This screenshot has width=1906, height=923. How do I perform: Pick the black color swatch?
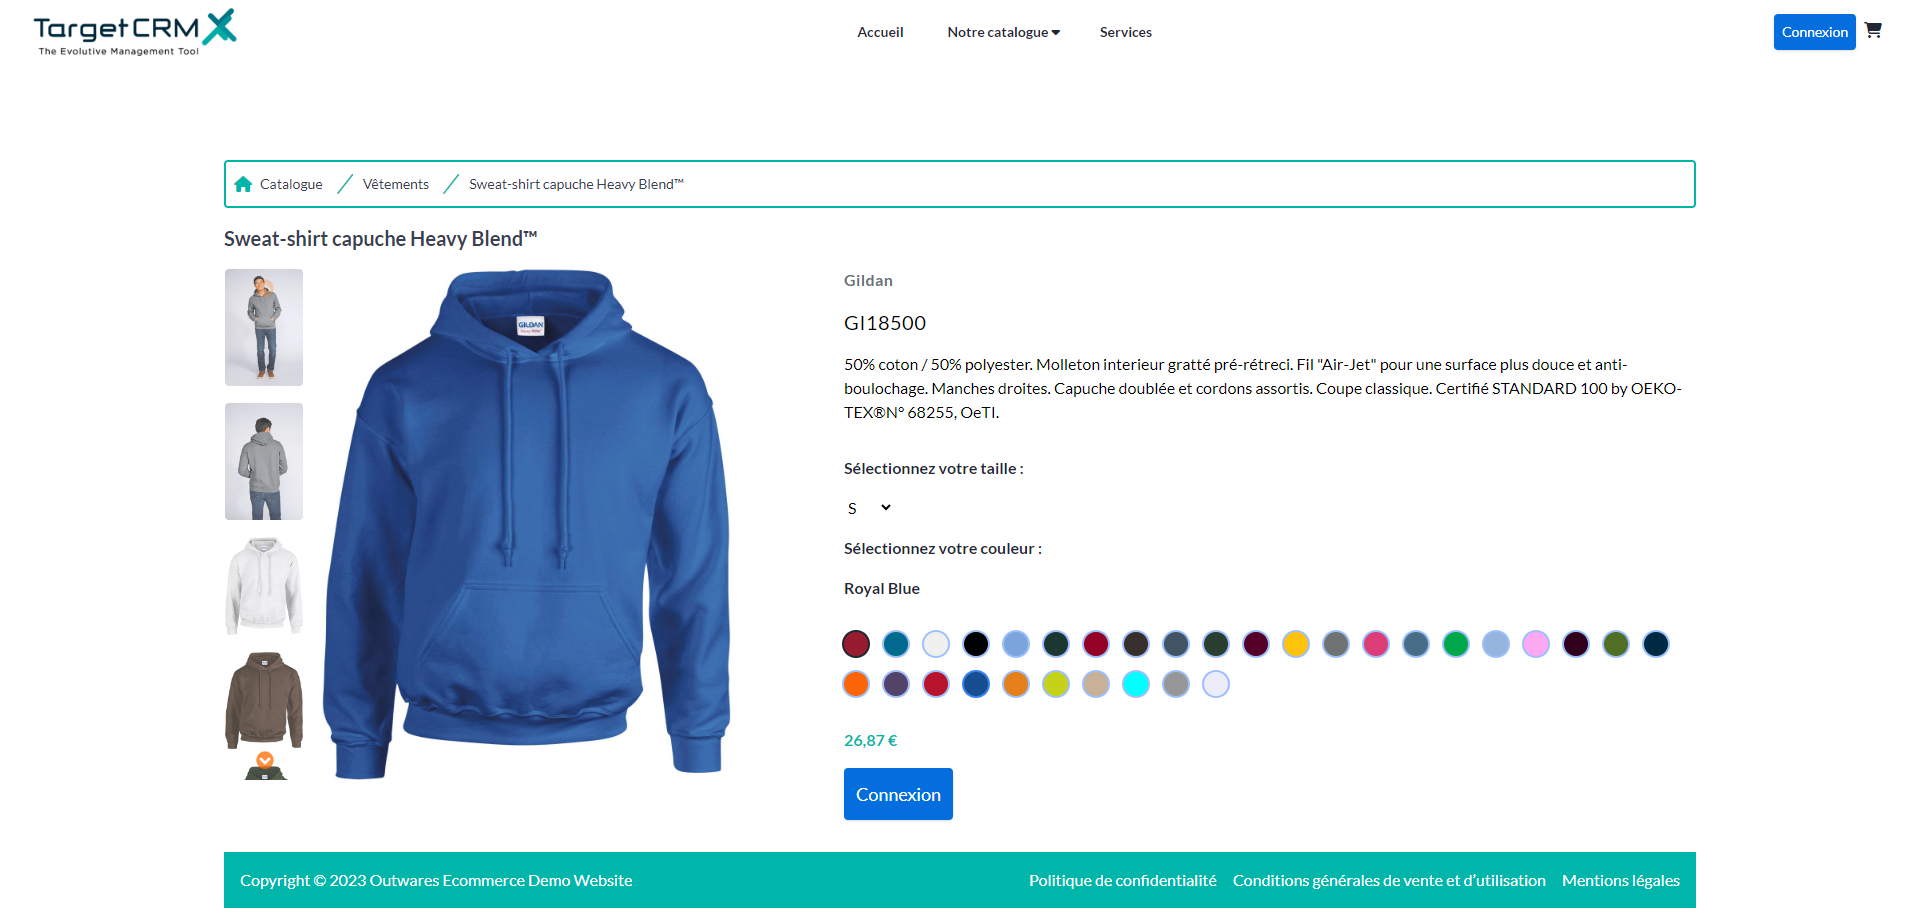pyautogui.click(x=976, y=644)
